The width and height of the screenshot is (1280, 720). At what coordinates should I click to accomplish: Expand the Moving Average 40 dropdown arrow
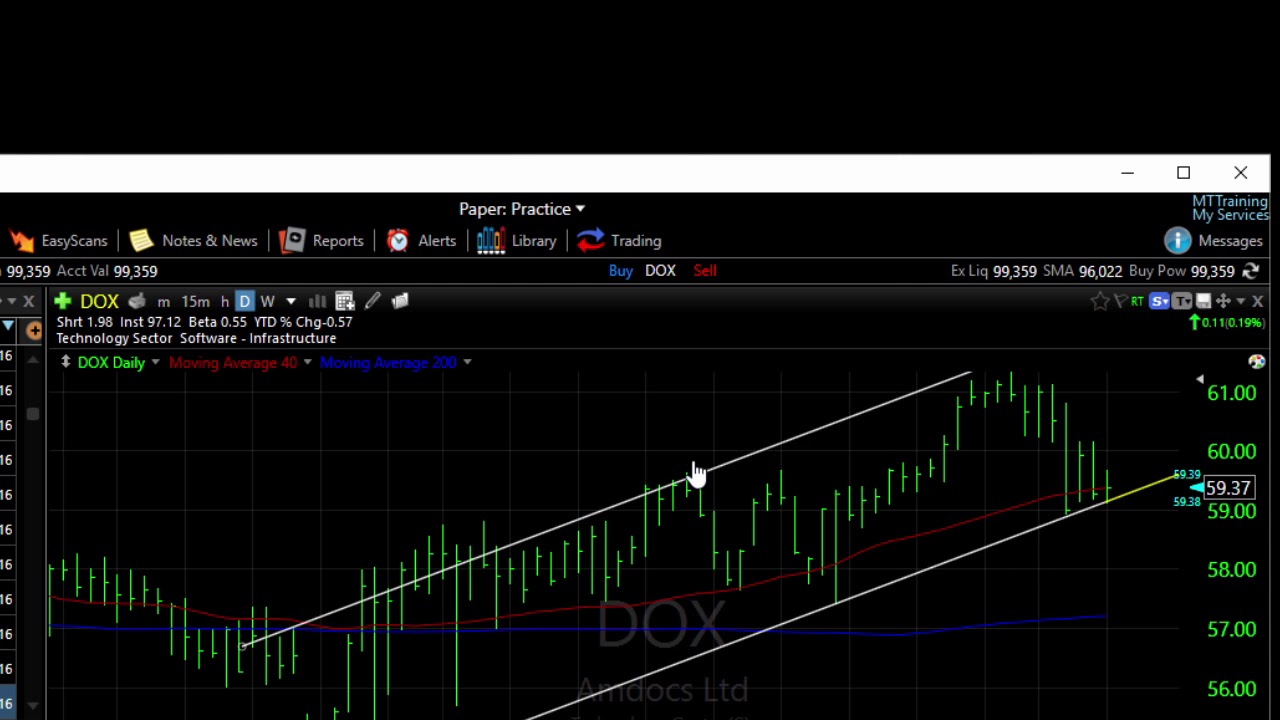307,363
